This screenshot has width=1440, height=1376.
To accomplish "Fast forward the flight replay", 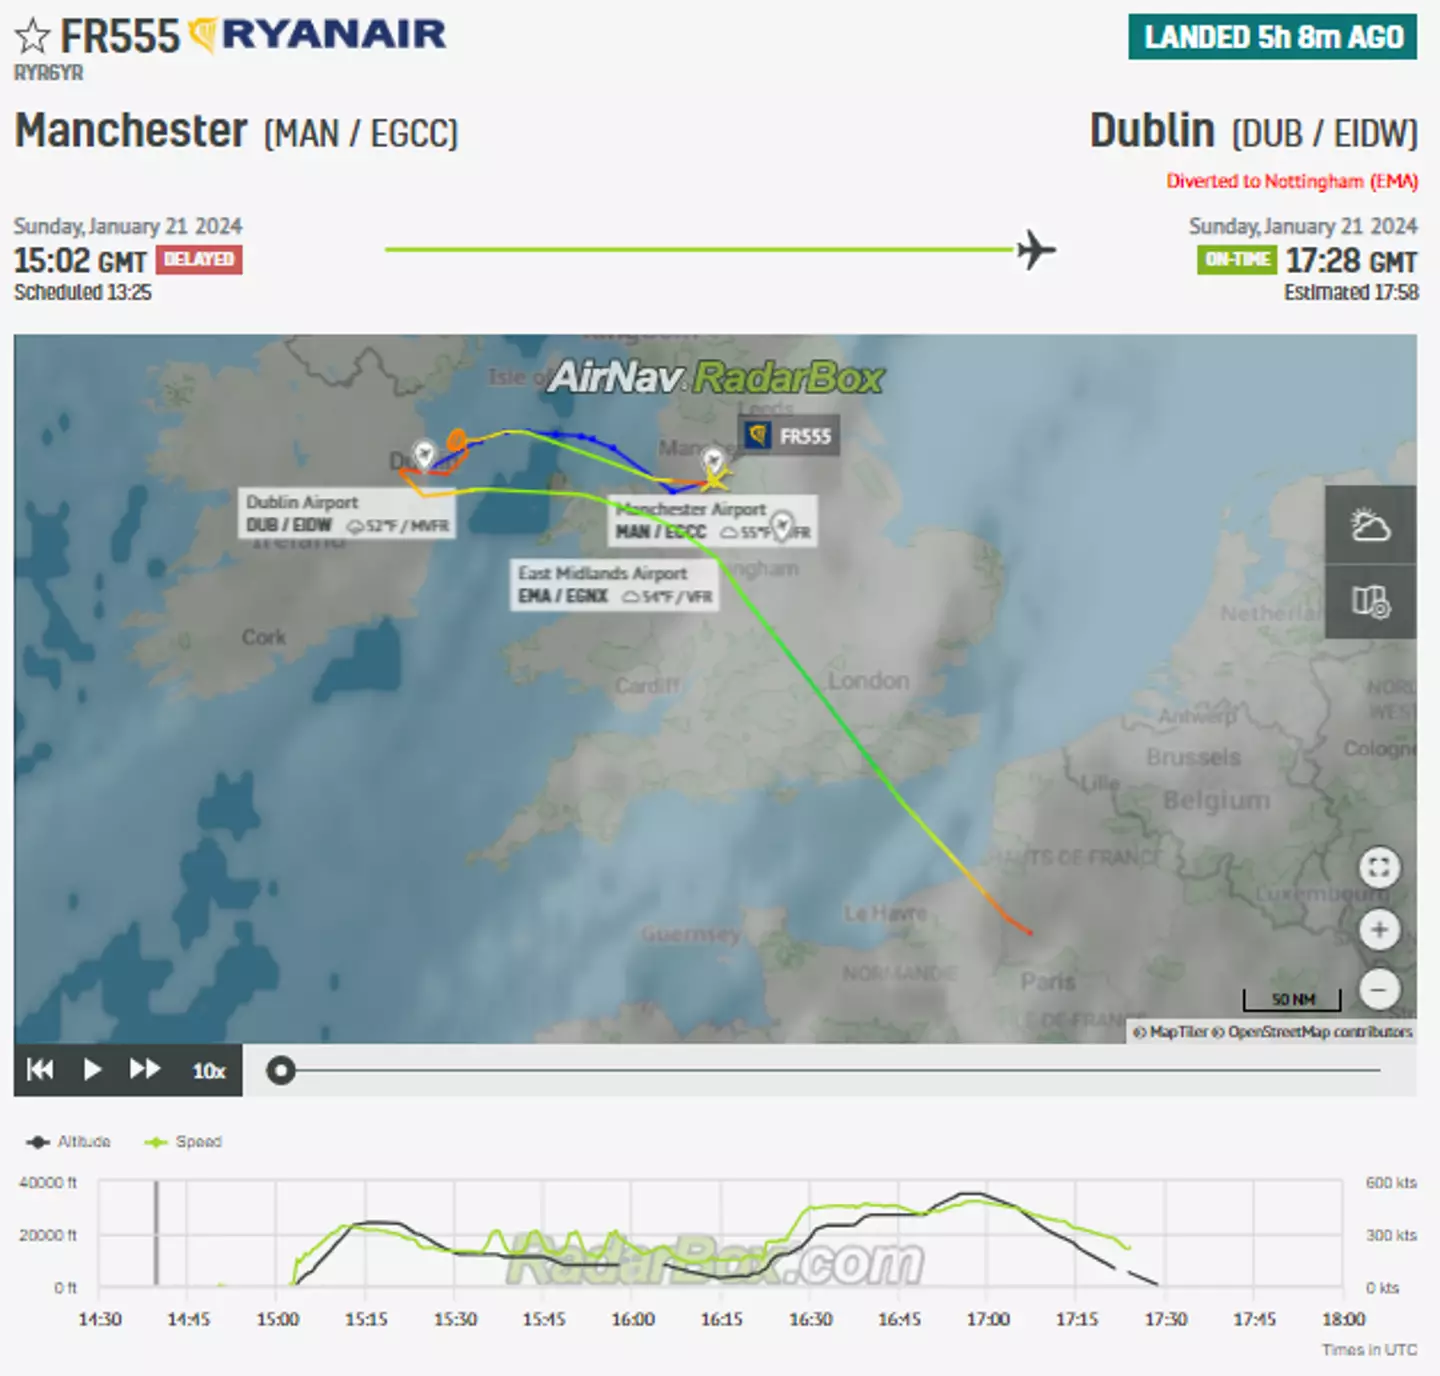I will tap(145, 1070).
